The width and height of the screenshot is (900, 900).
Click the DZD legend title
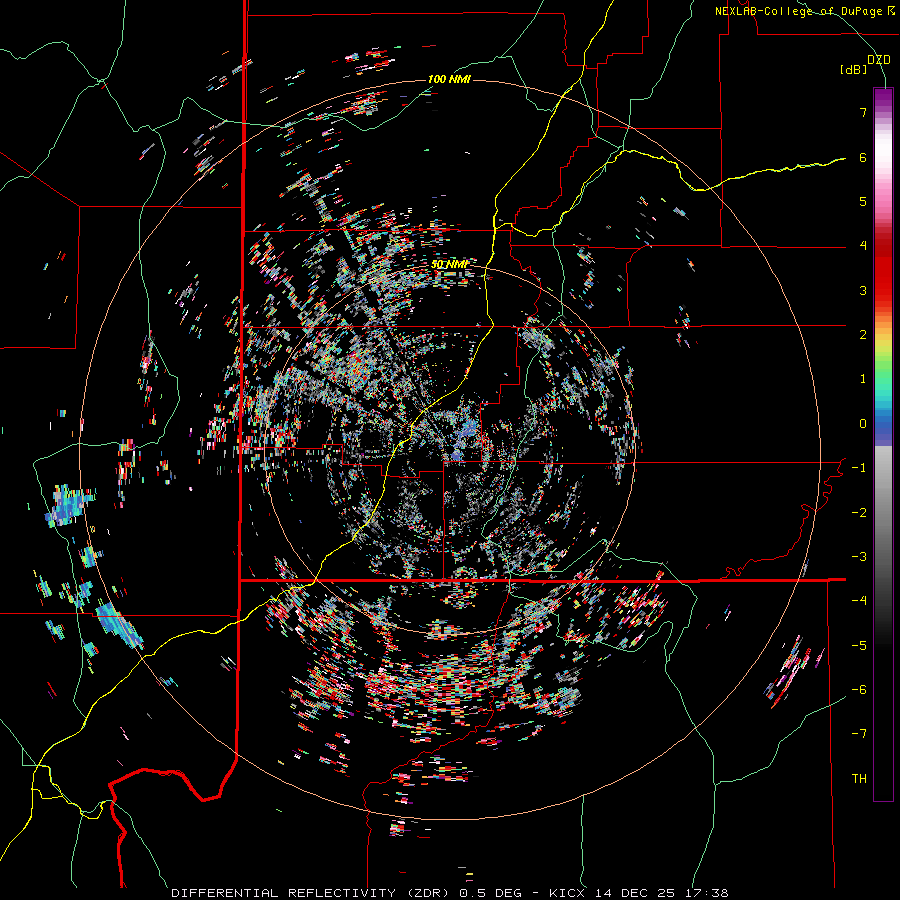coord(878,59)
